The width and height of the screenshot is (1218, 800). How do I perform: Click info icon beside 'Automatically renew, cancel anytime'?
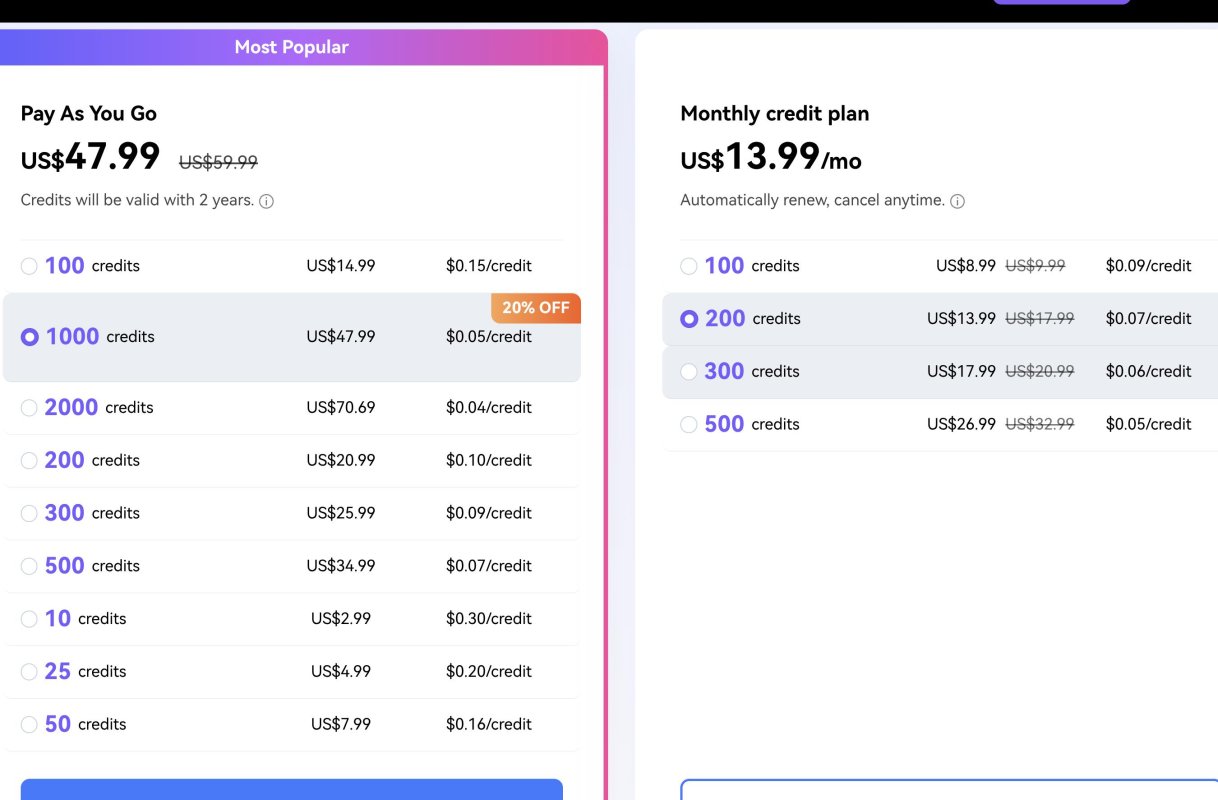coord(957,200)
